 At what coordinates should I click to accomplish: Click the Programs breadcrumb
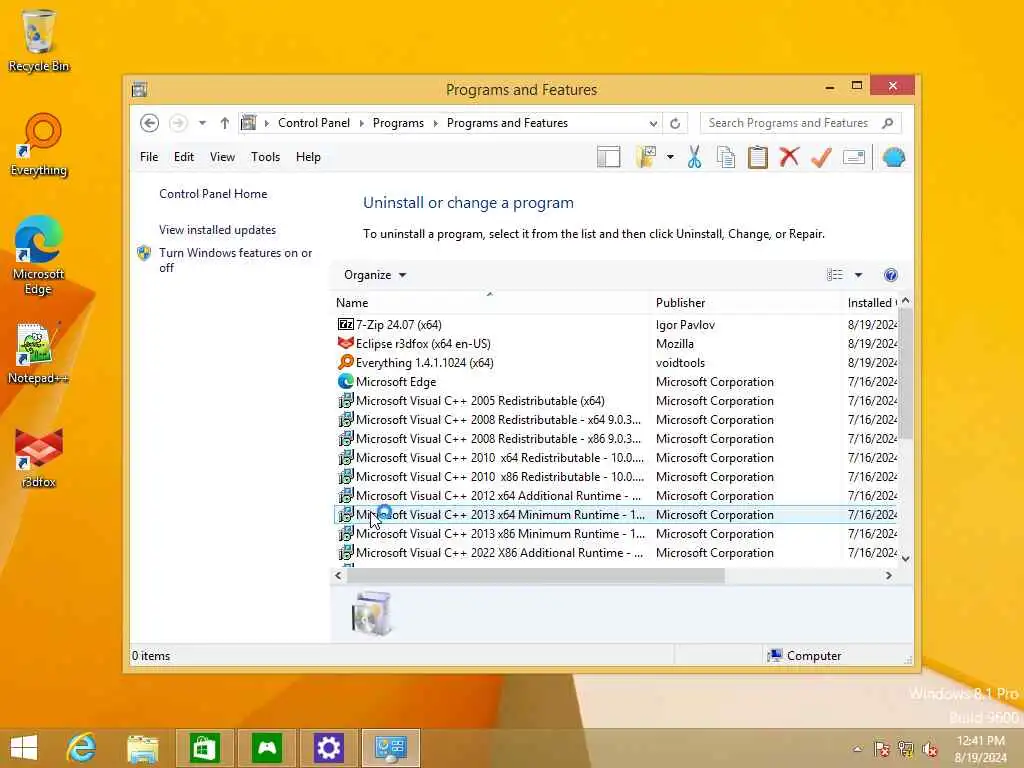(398, 123)
